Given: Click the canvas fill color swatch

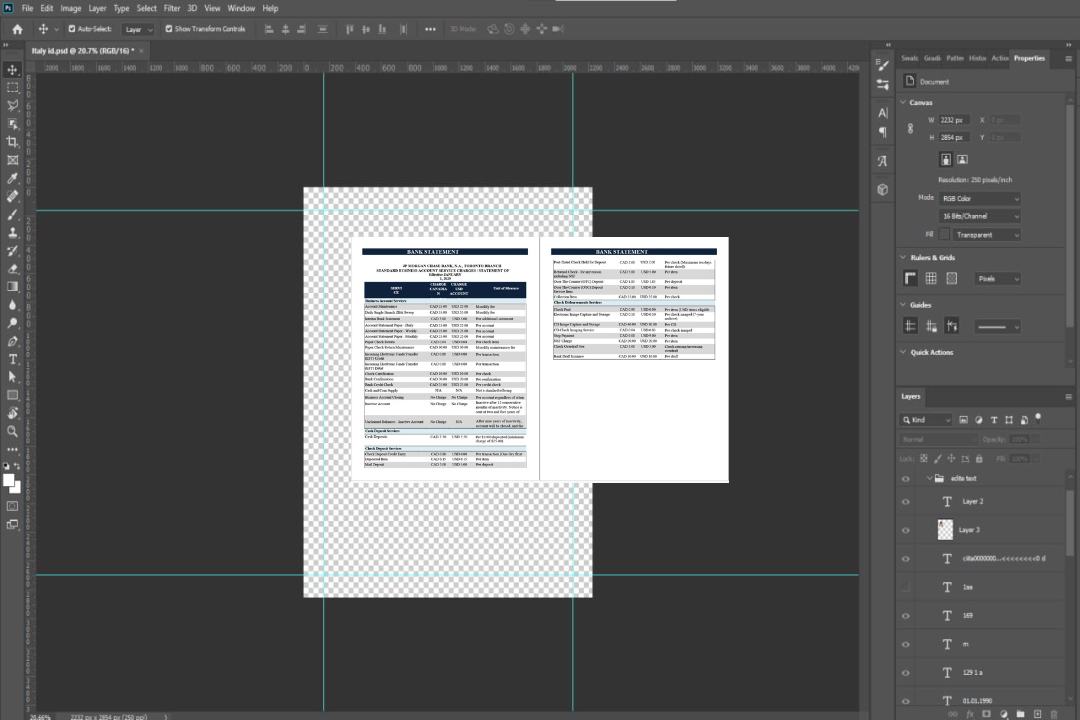Looking at the screenshot, I should pos(944,235).
